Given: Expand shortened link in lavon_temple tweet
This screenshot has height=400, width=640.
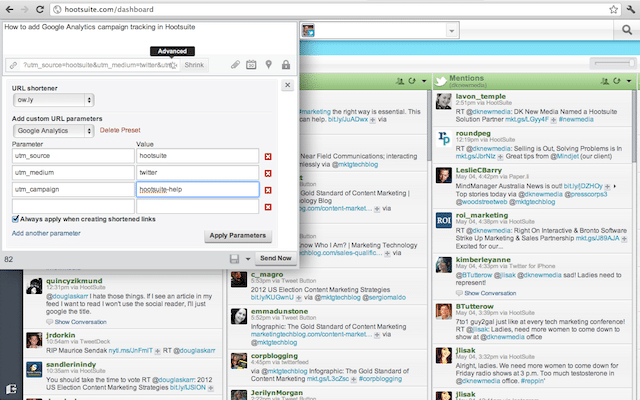Looking at the screenshot, I should pyautogui.click(x=553, y=120).
